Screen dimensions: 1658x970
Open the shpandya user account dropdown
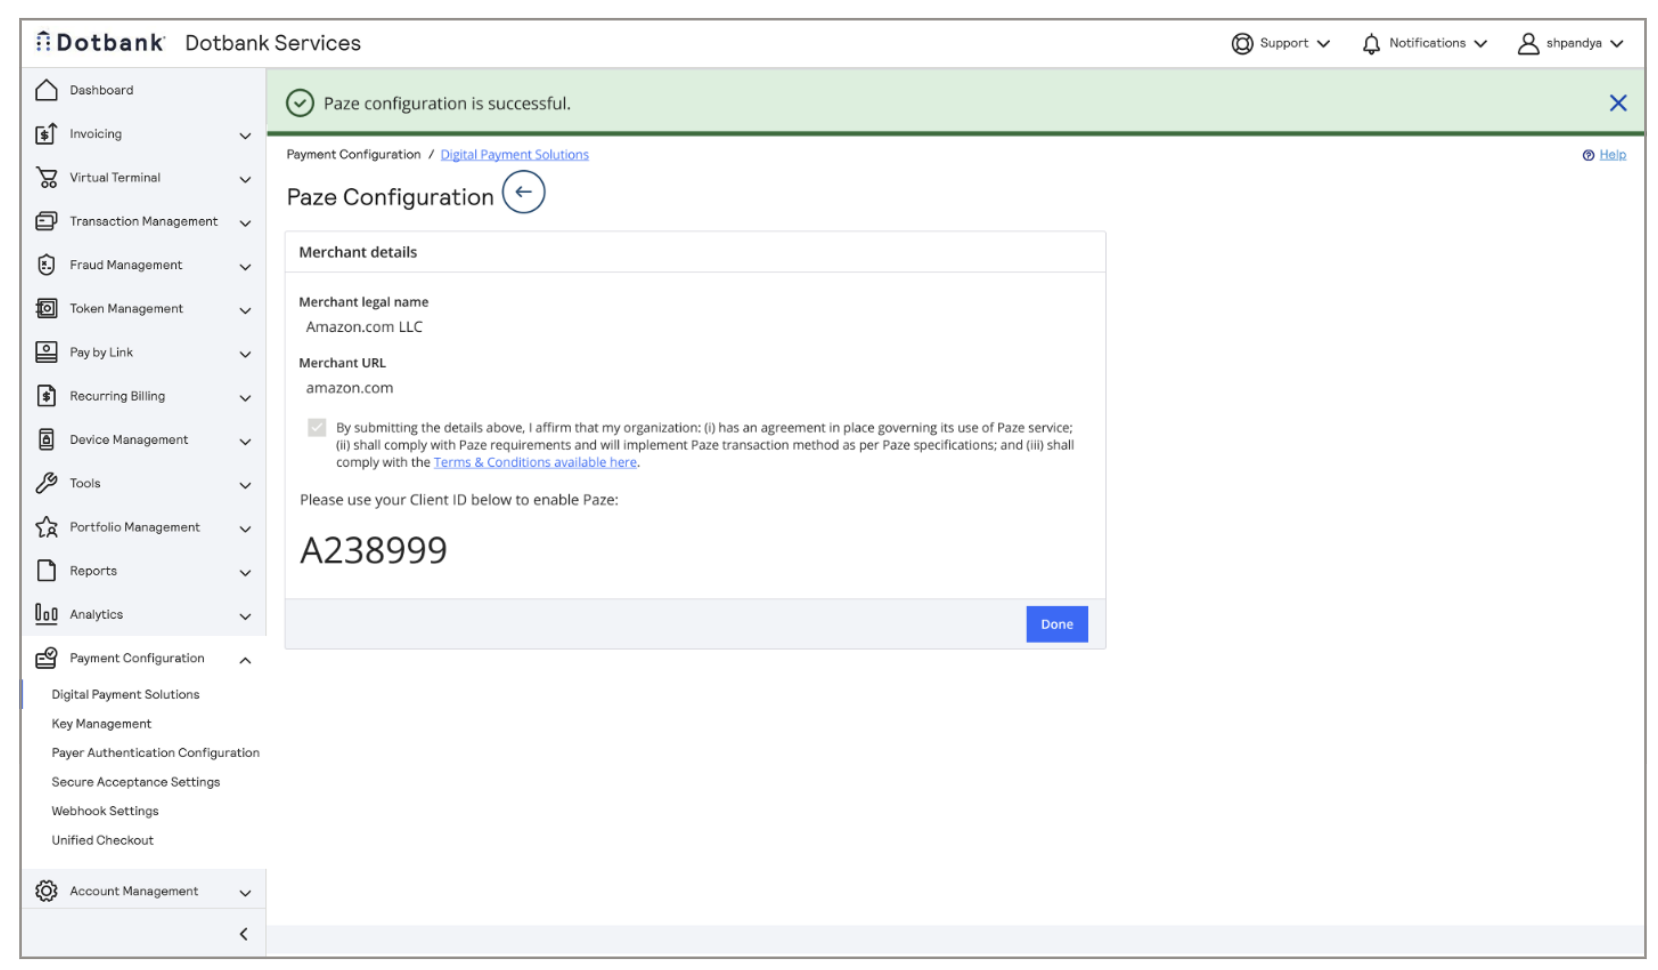click(1570, 44)
